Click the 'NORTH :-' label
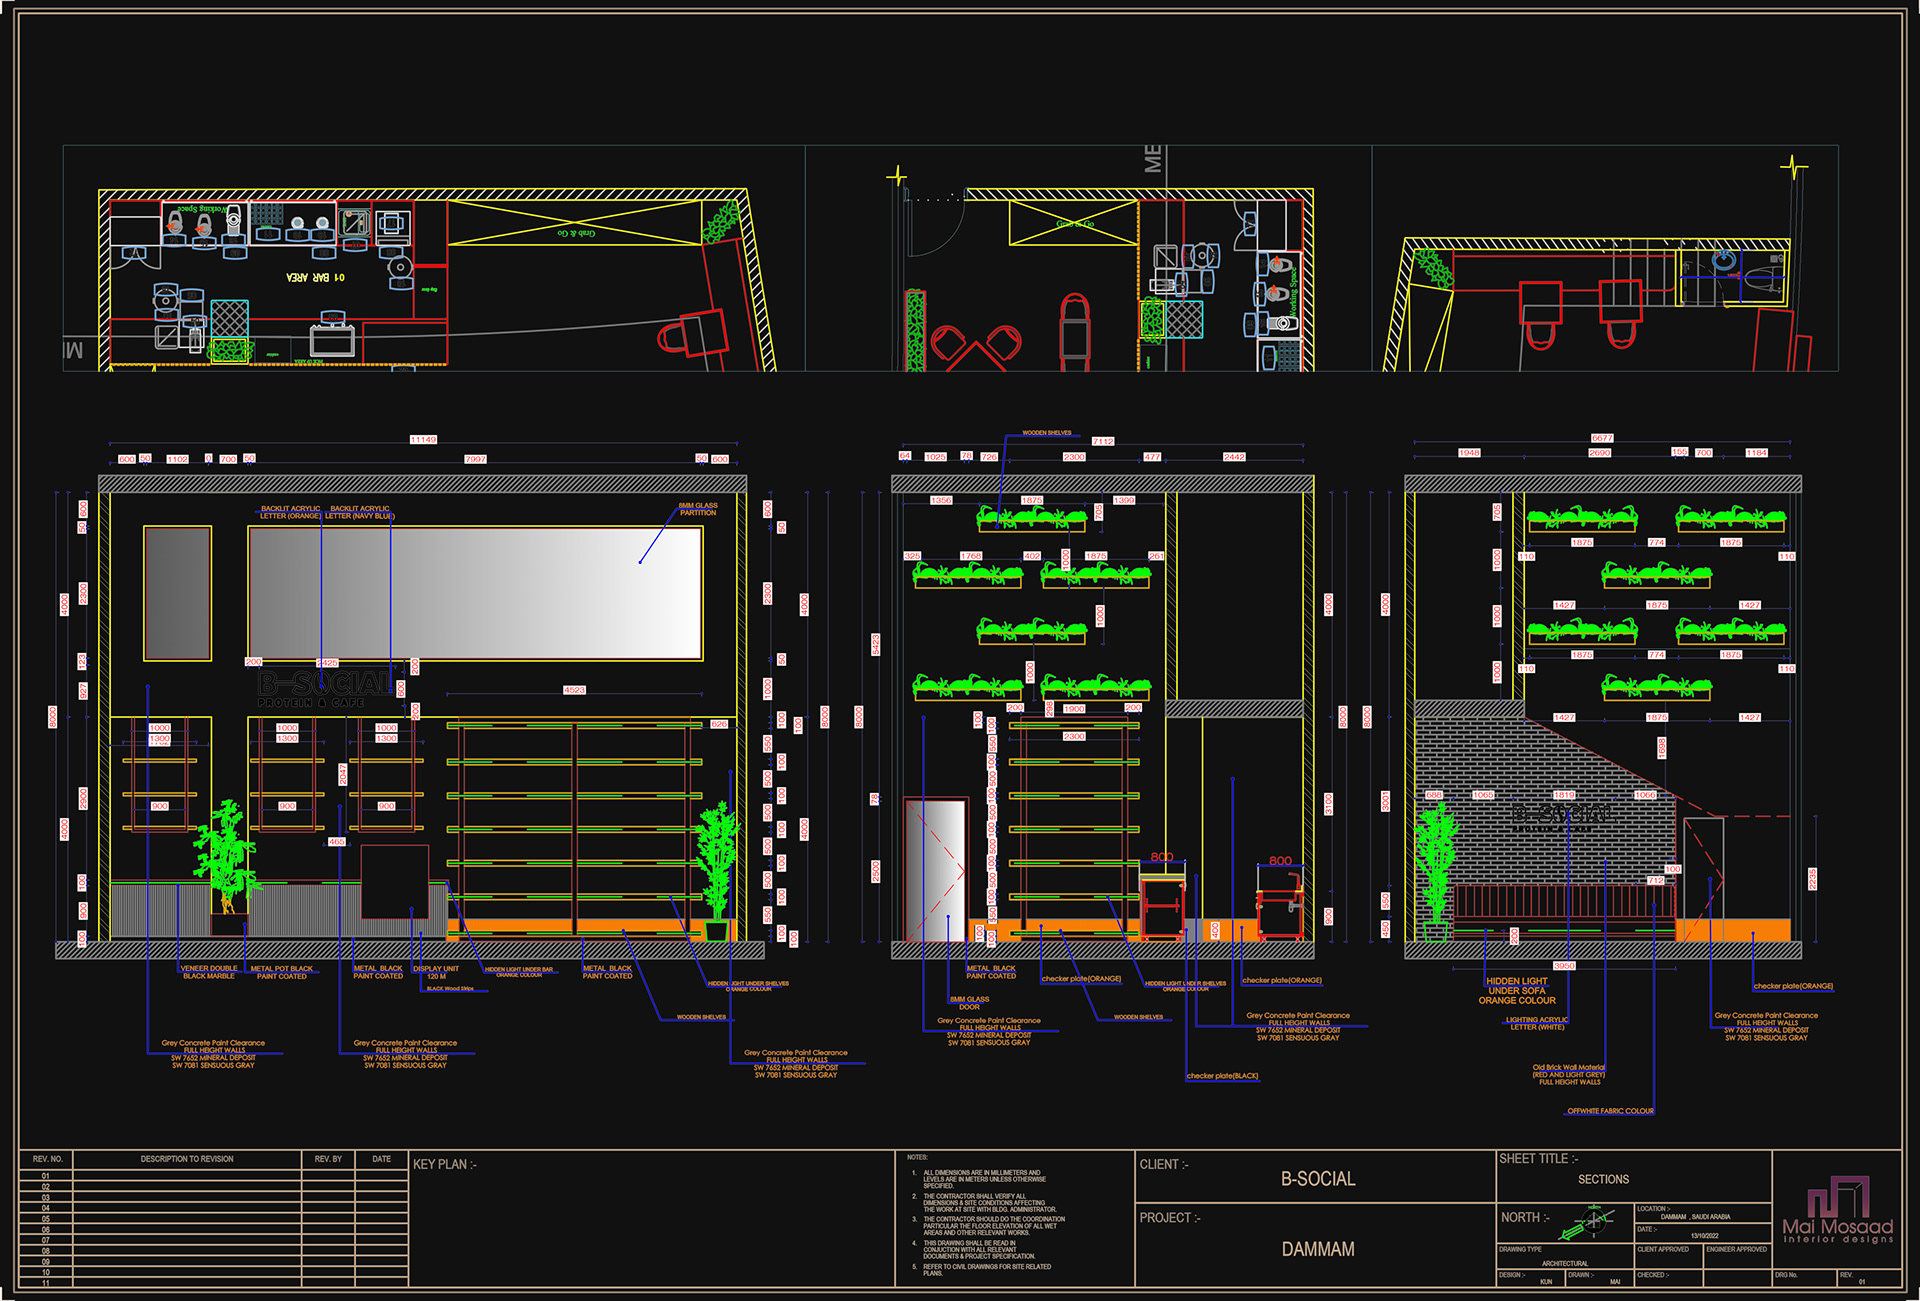Screen dimensions: 1920x1301 [1525, 1218]
